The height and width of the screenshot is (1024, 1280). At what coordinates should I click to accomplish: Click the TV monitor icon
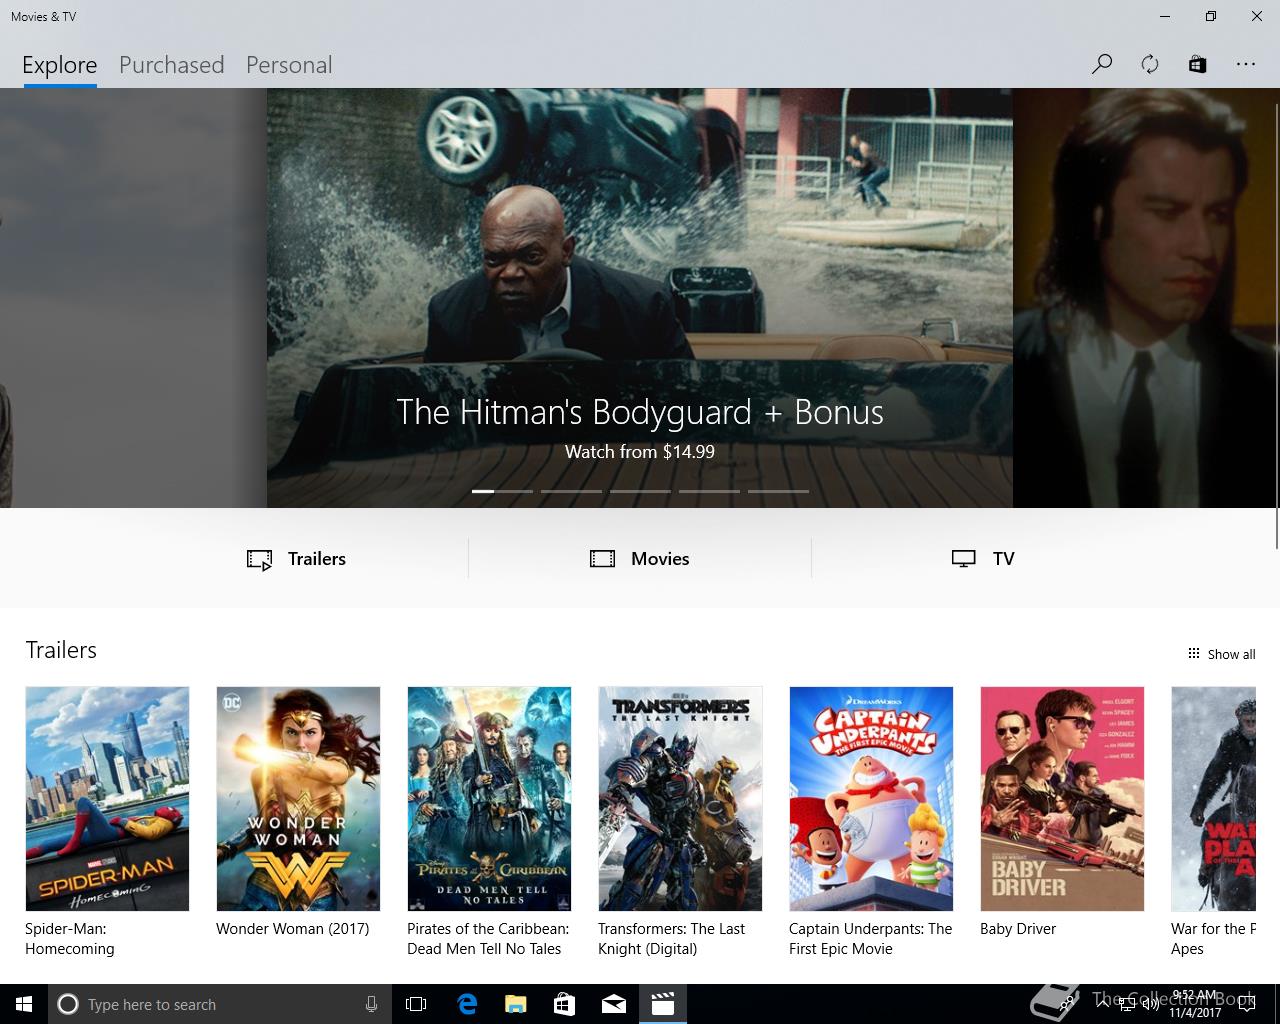point(963,559)
